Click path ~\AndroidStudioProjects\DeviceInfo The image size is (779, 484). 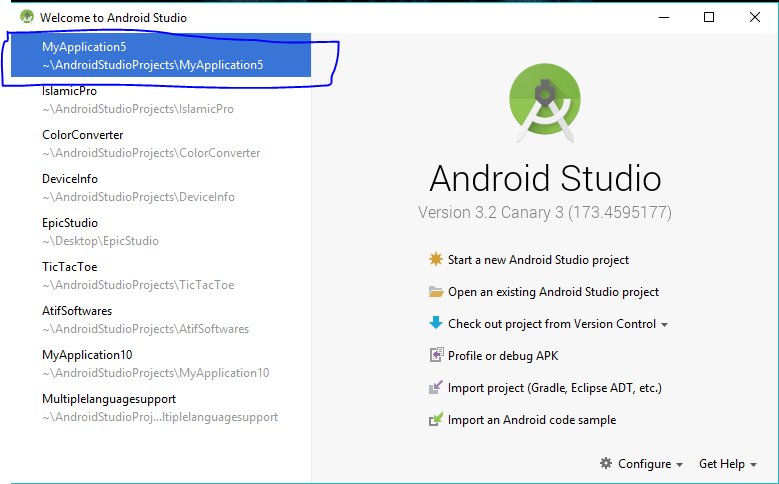point(138,197)
